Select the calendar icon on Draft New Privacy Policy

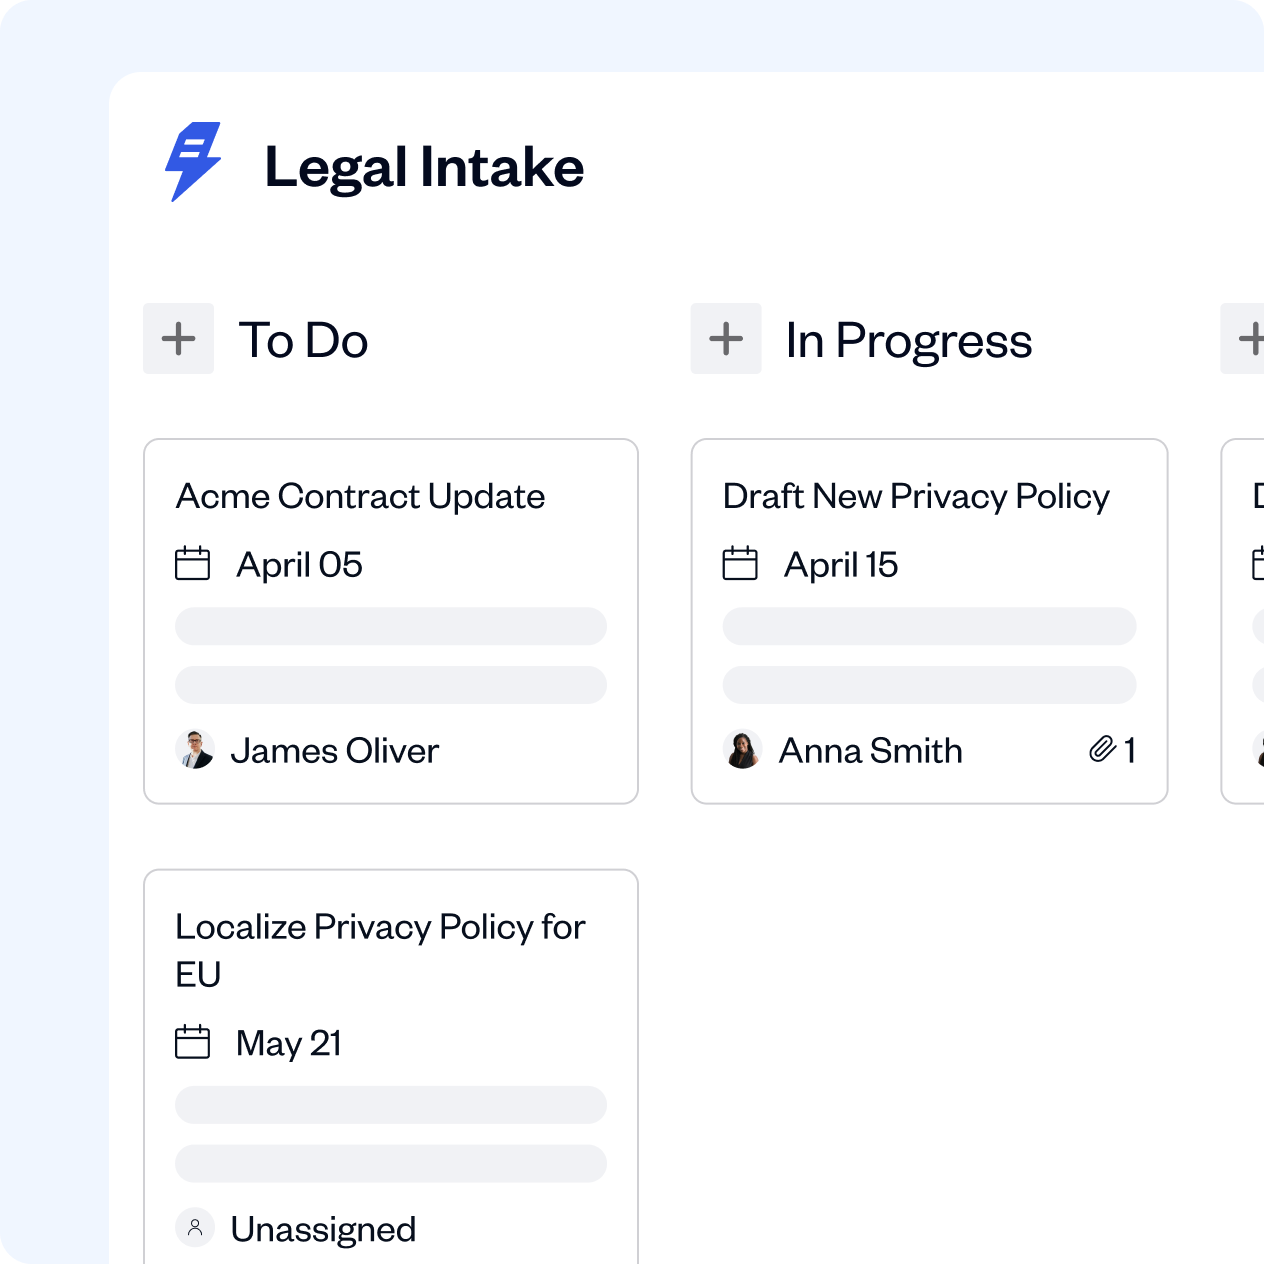[x=742, y=564]
